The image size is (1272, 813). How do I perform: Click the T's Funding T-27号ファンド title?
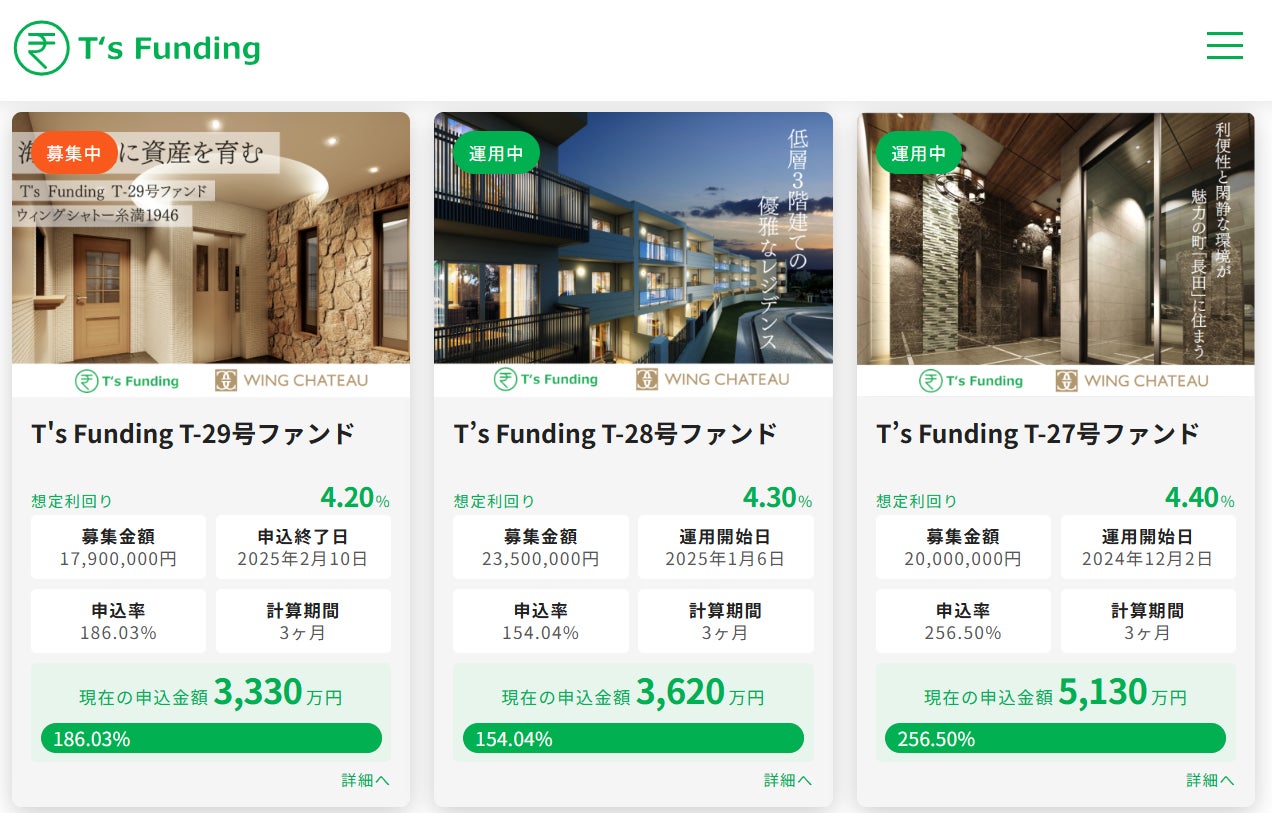[x=1037, y=434]
